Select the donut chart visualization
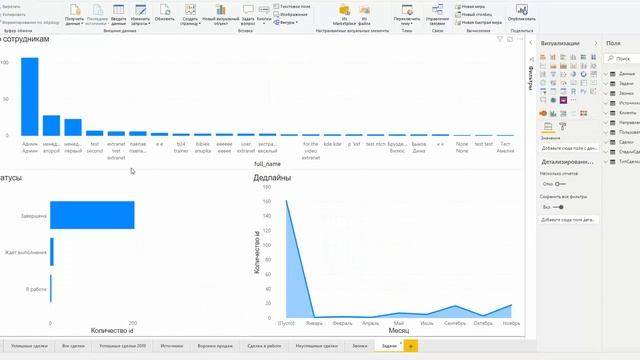 (x=584, y=74)
